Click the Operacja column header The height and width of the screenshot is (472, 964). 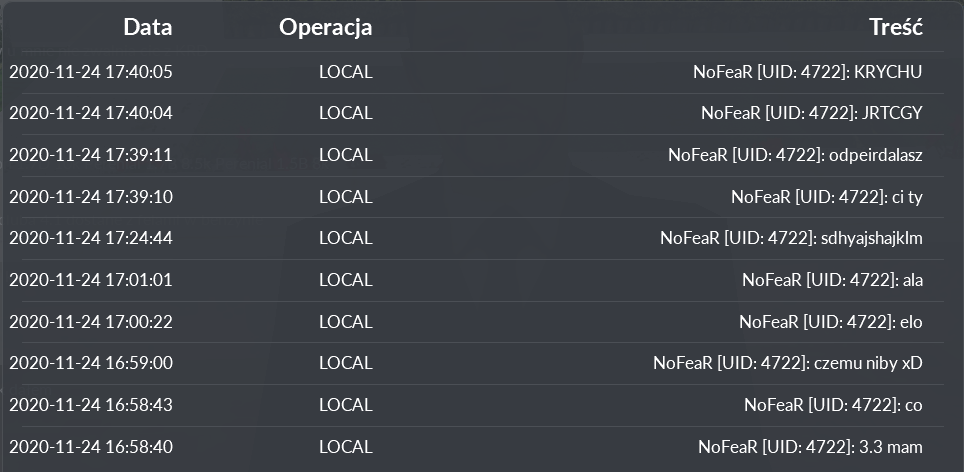point(325,28)
